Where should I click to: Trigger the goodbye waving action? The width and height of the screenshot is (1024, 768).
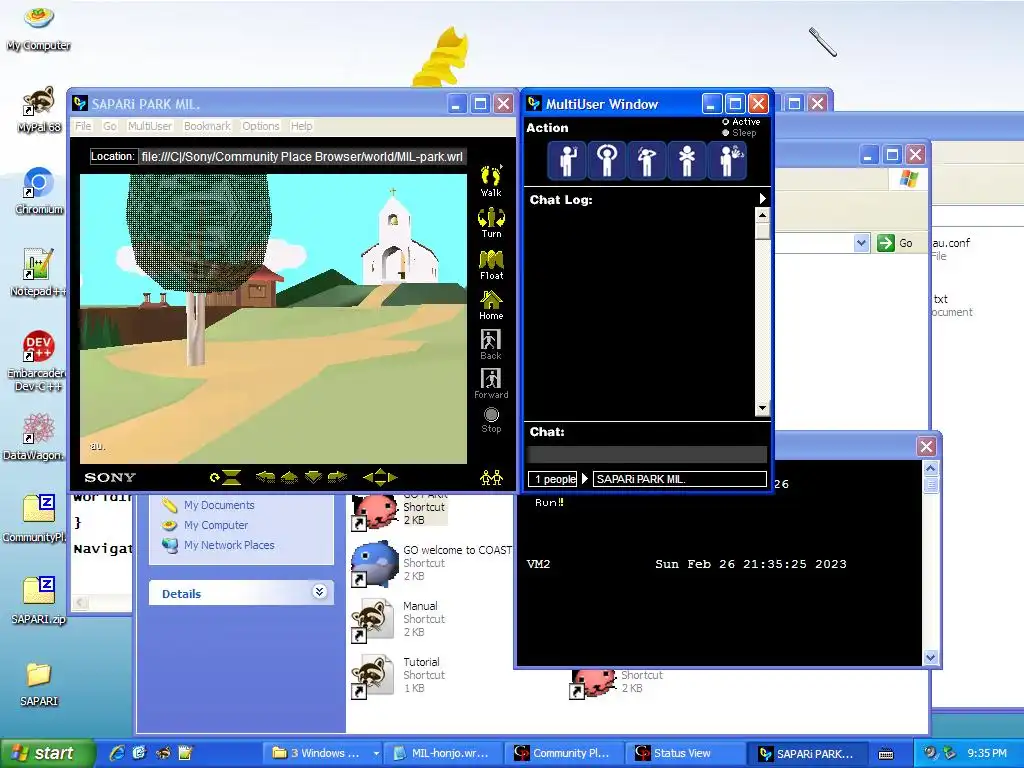pyautogui.click(x=727, y=160)
